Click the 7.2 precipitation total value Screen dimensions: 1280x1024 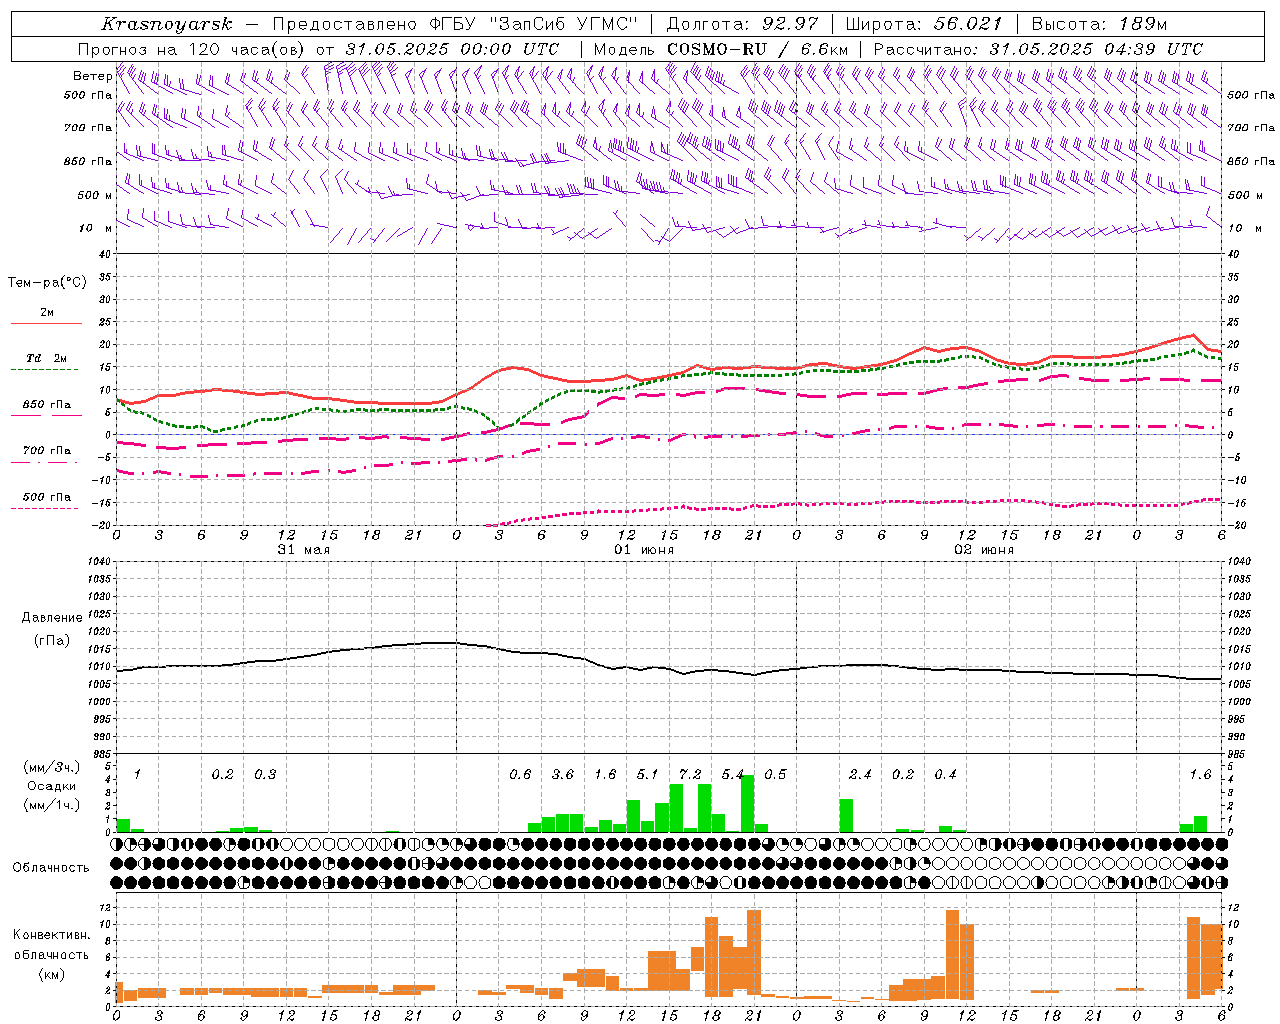point(690,775)
